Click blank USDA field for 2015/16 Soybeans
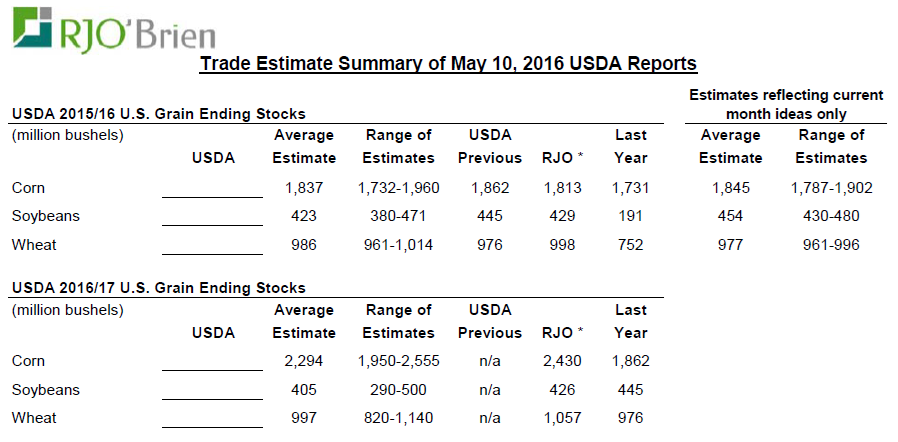This screenshot has width=898, height=442. (212, 216)
